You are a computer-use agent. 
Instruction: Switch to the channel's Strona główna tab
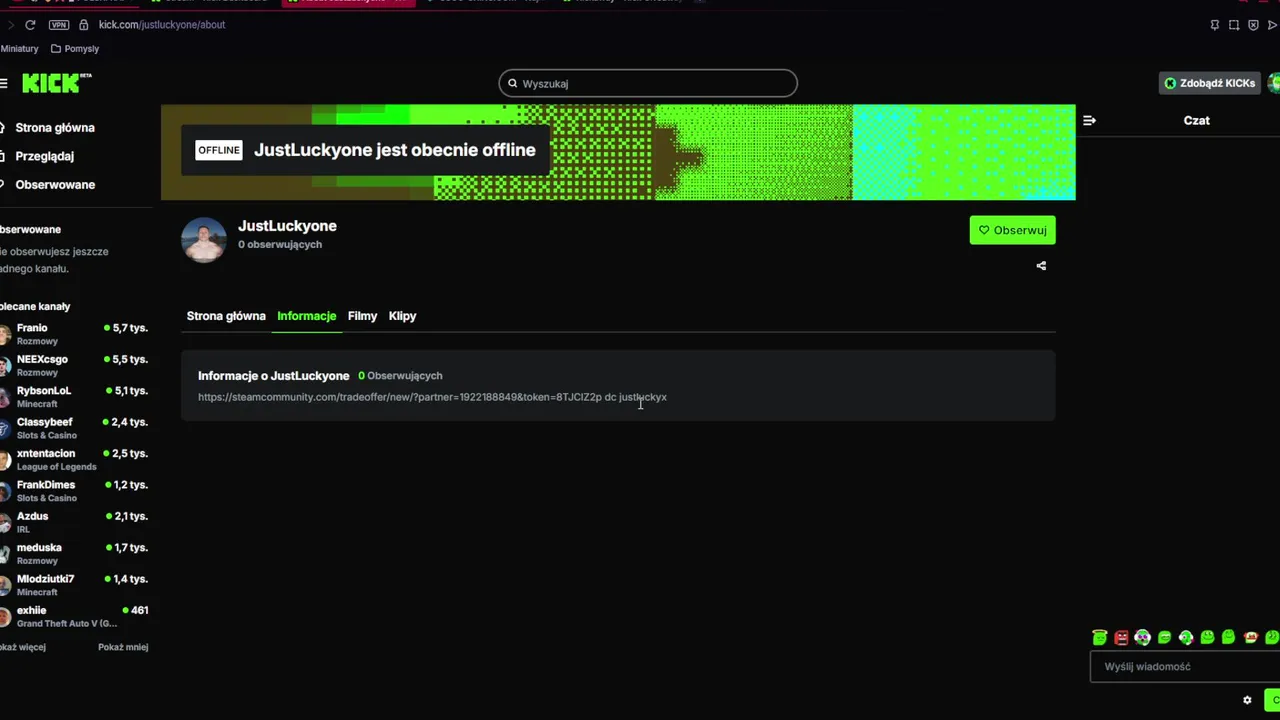pyautogui.click(x=226, y=316)
